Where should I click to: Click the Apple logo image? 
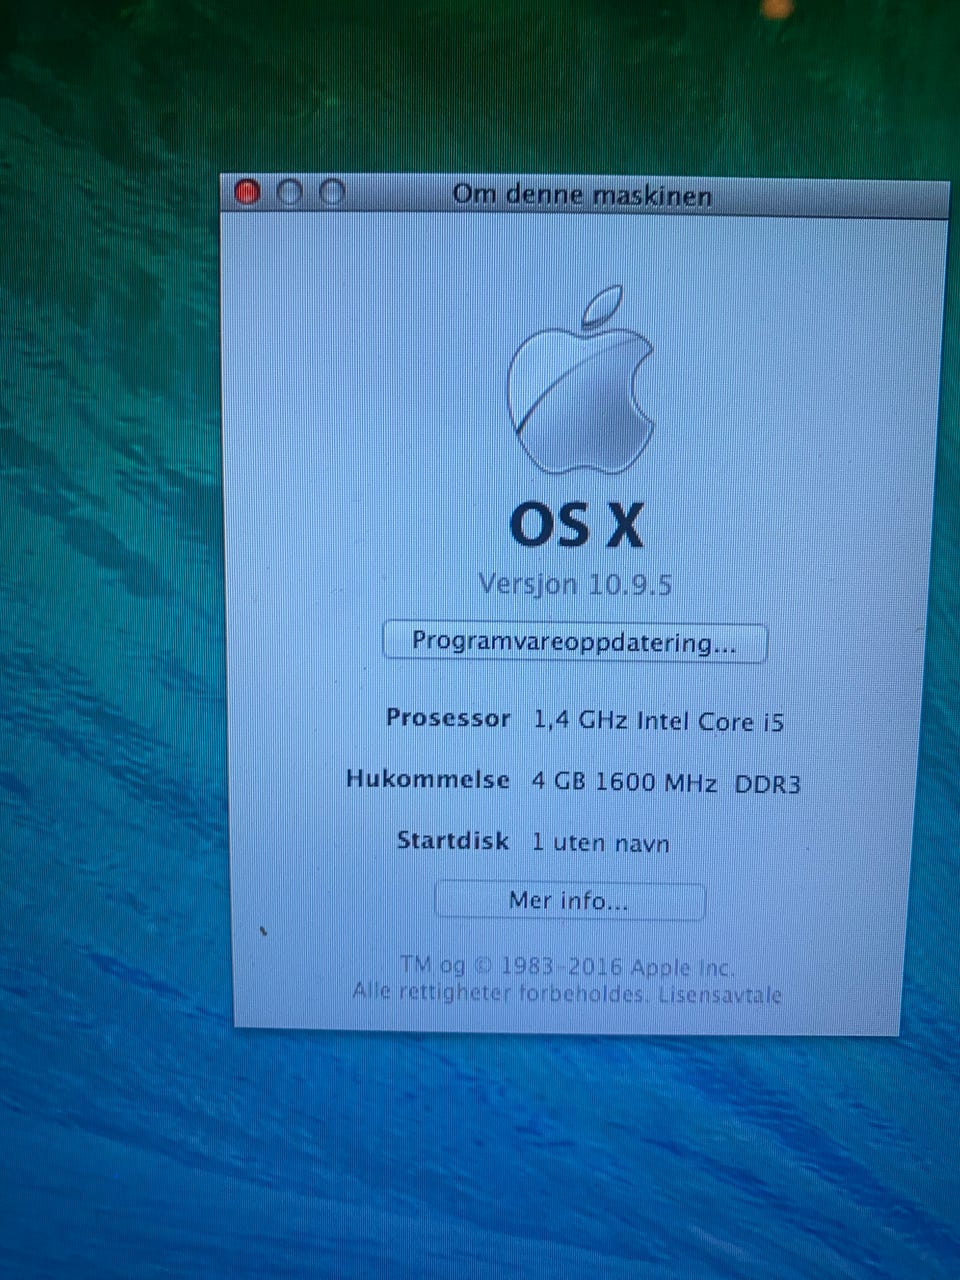(x=581, y=381)
